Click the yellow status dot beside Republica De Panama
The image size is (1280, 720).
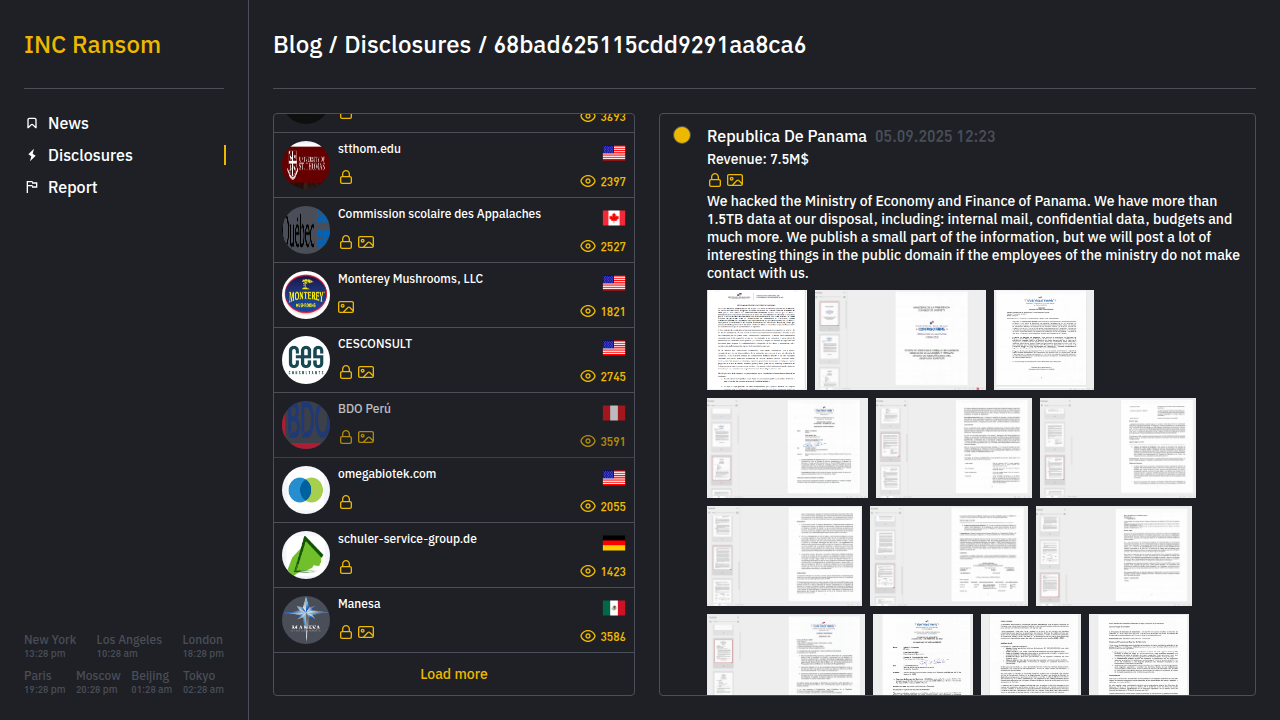click(x=682, y=135)
